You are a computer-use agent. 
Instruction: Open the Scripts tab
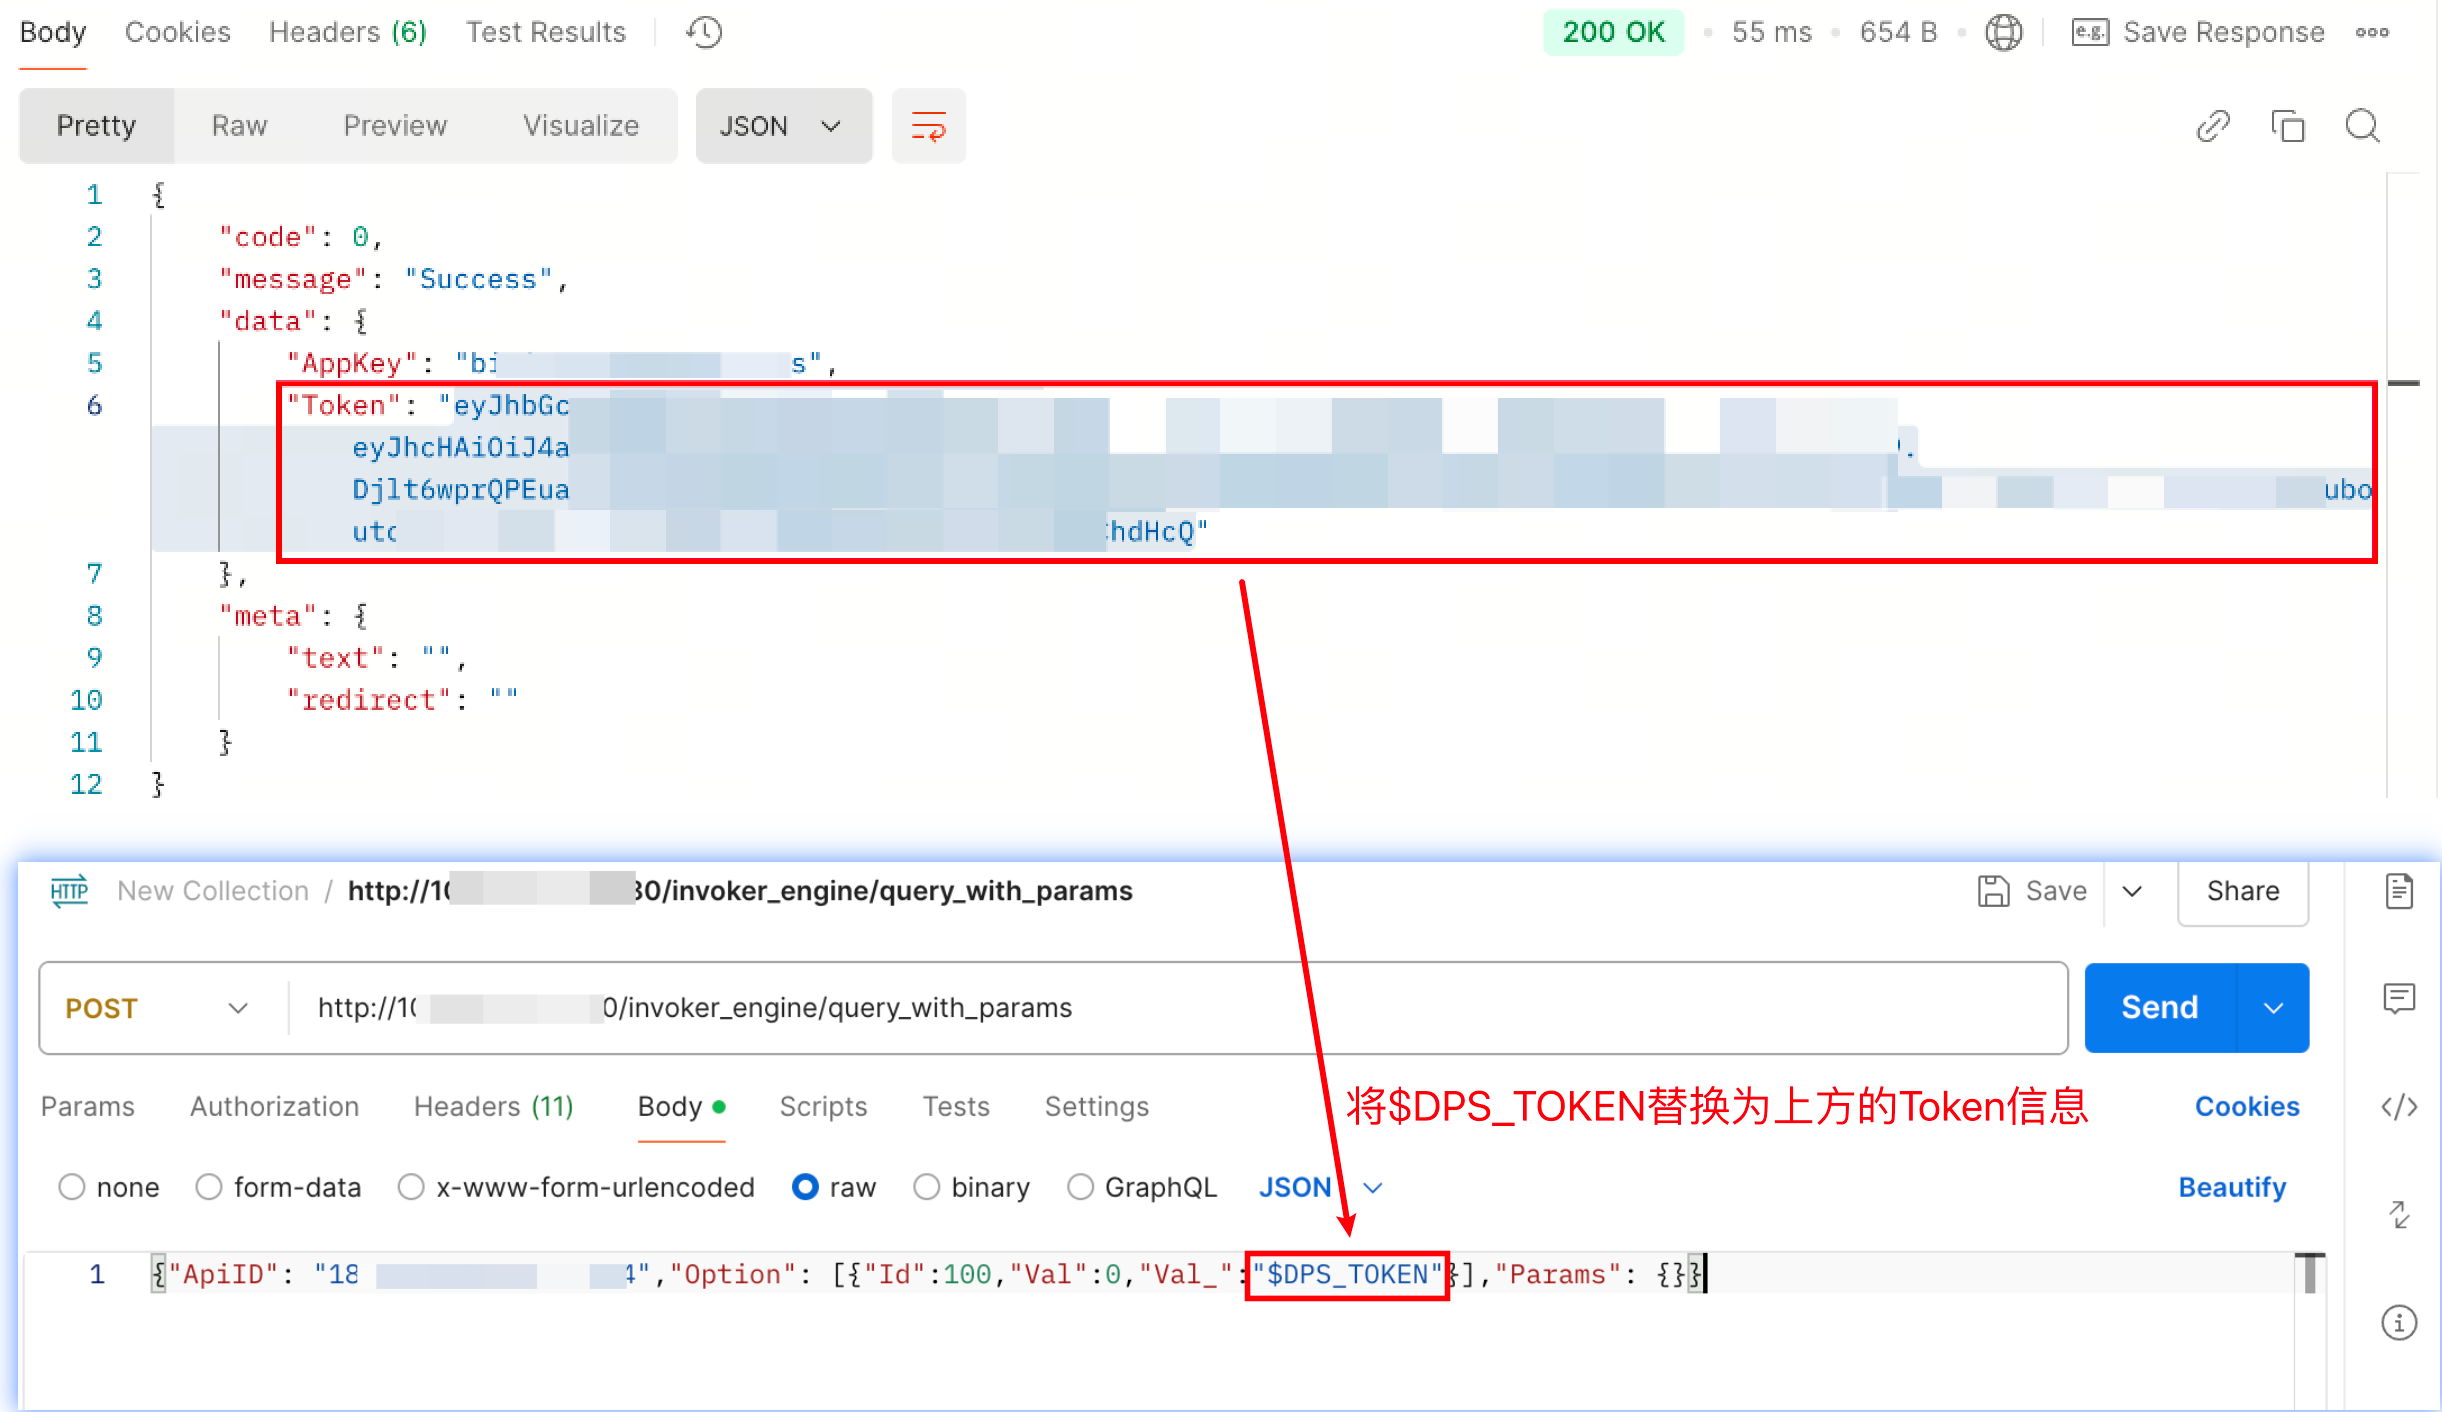pyautogui.click(x=823, y=1107)
